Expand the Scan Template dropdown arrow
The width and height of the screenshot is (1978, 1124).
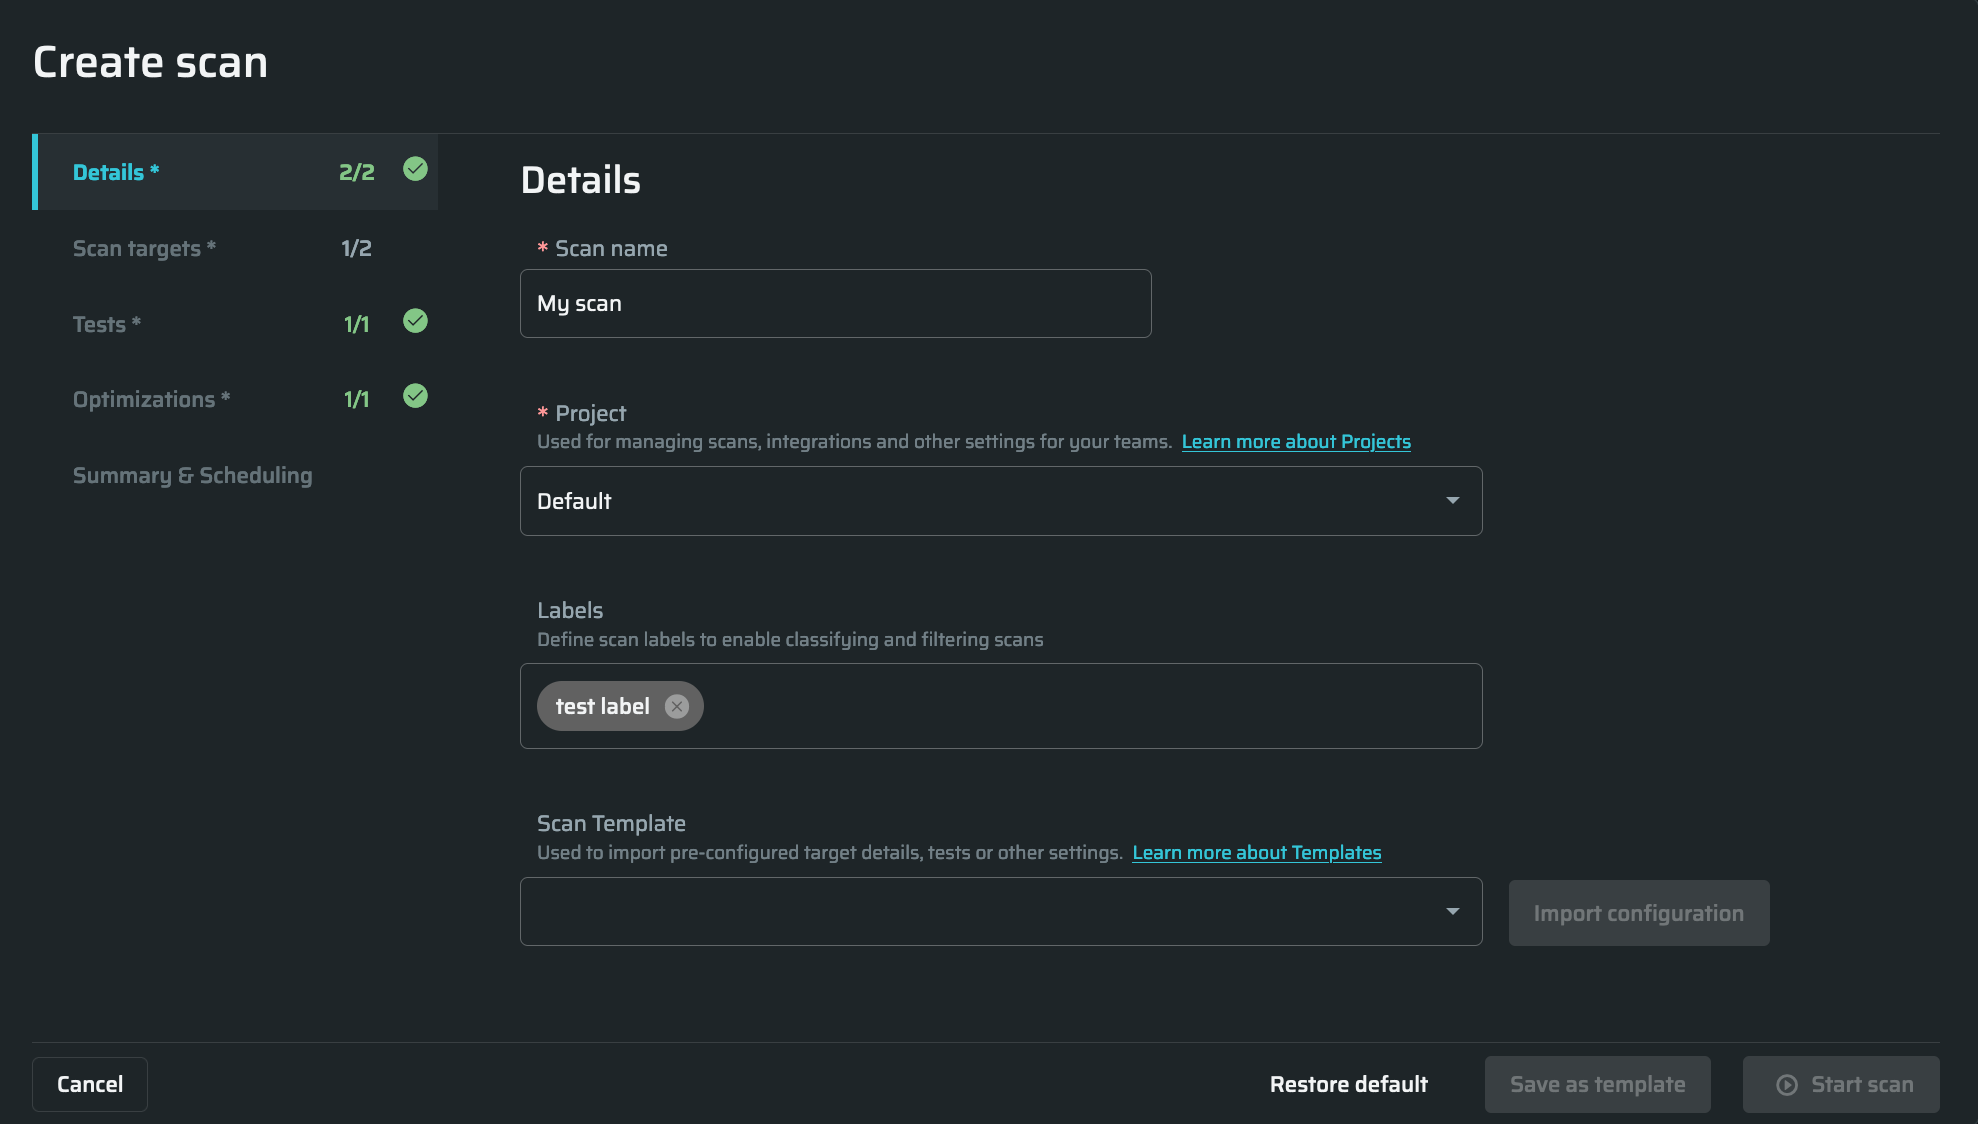tap(1452, 911)
